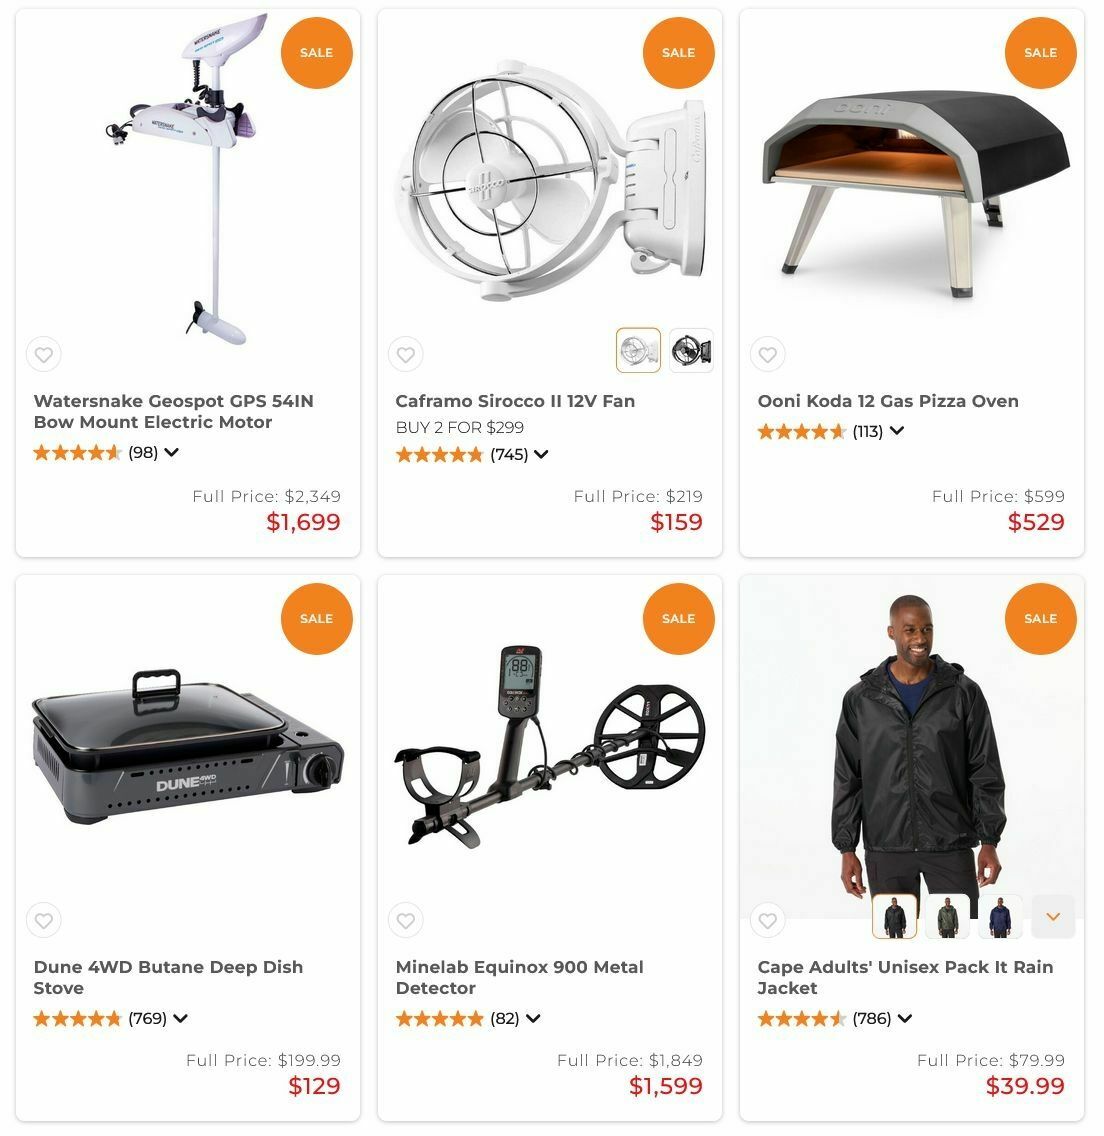Add Watersnake Geospot motor to wishlist
The image size is (1104, 1136).
click(43, 355)
